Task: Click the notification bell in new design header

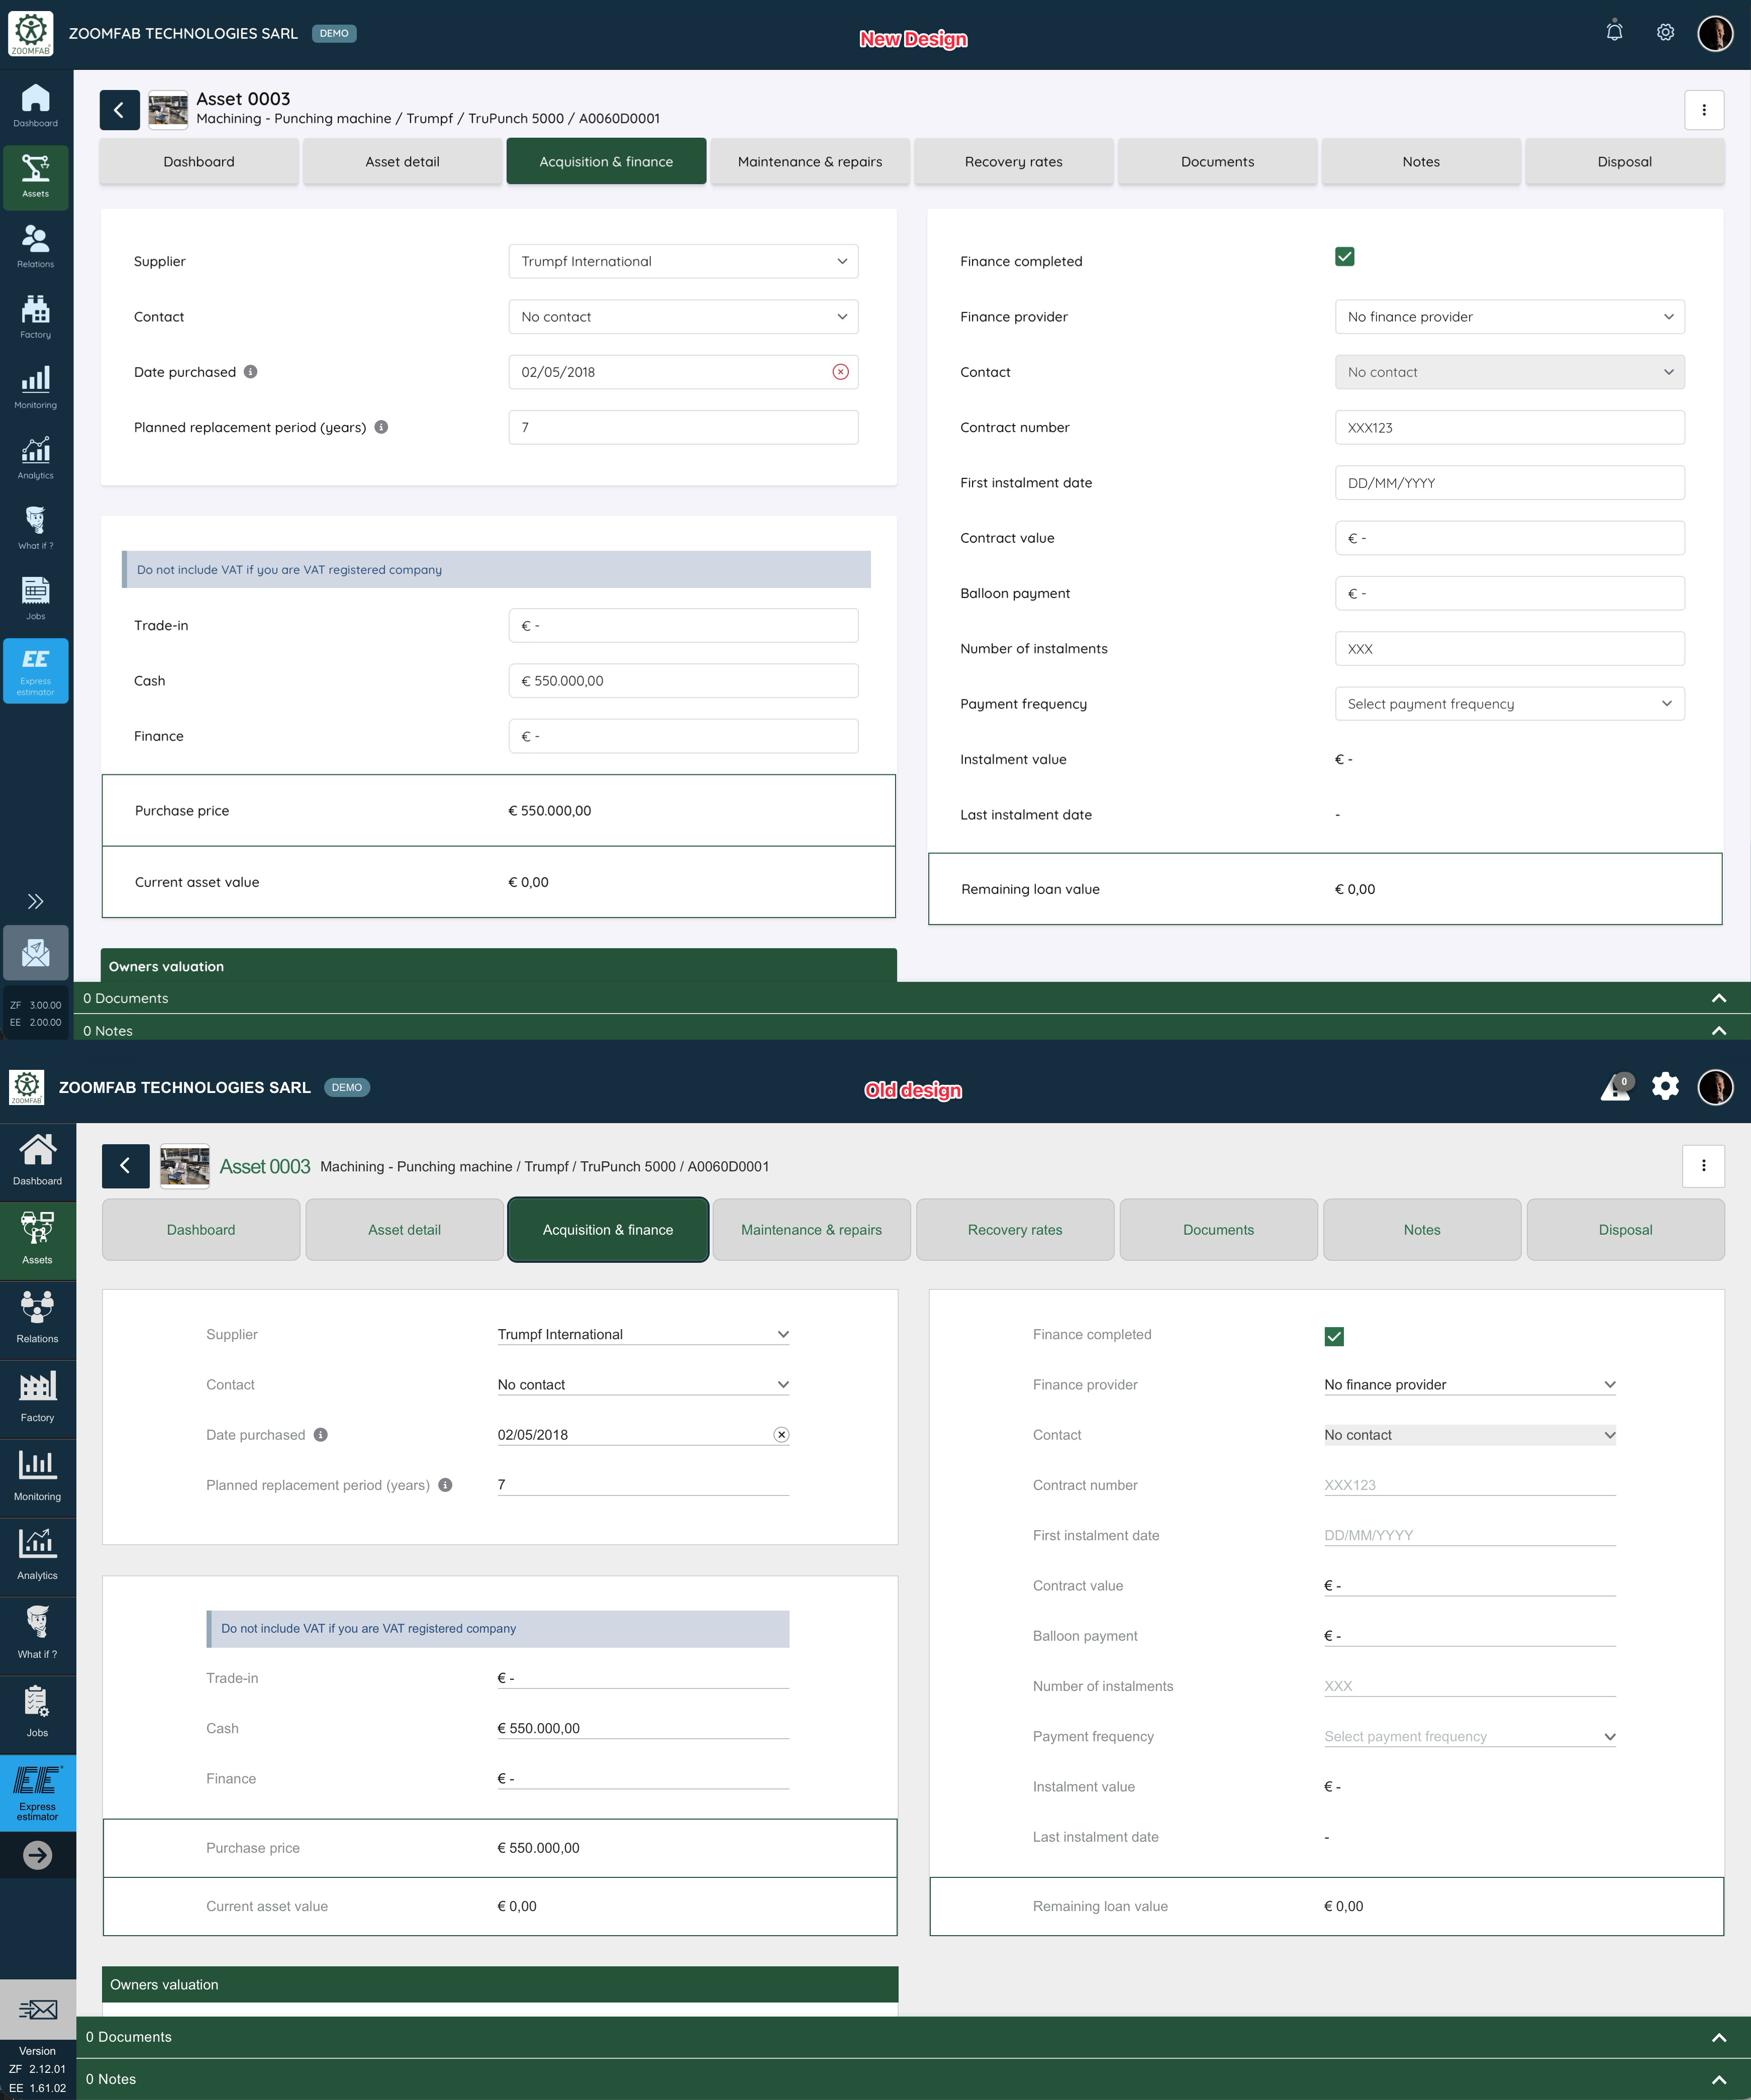Action: [1614, 32]
